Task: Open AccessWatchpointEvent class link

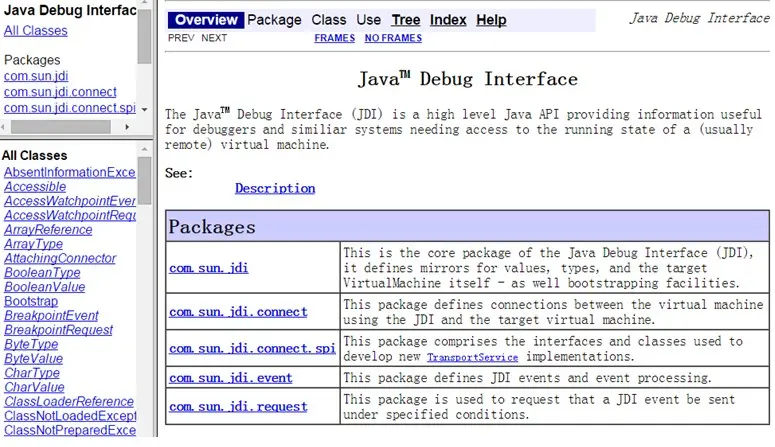Action: point(70,201)
